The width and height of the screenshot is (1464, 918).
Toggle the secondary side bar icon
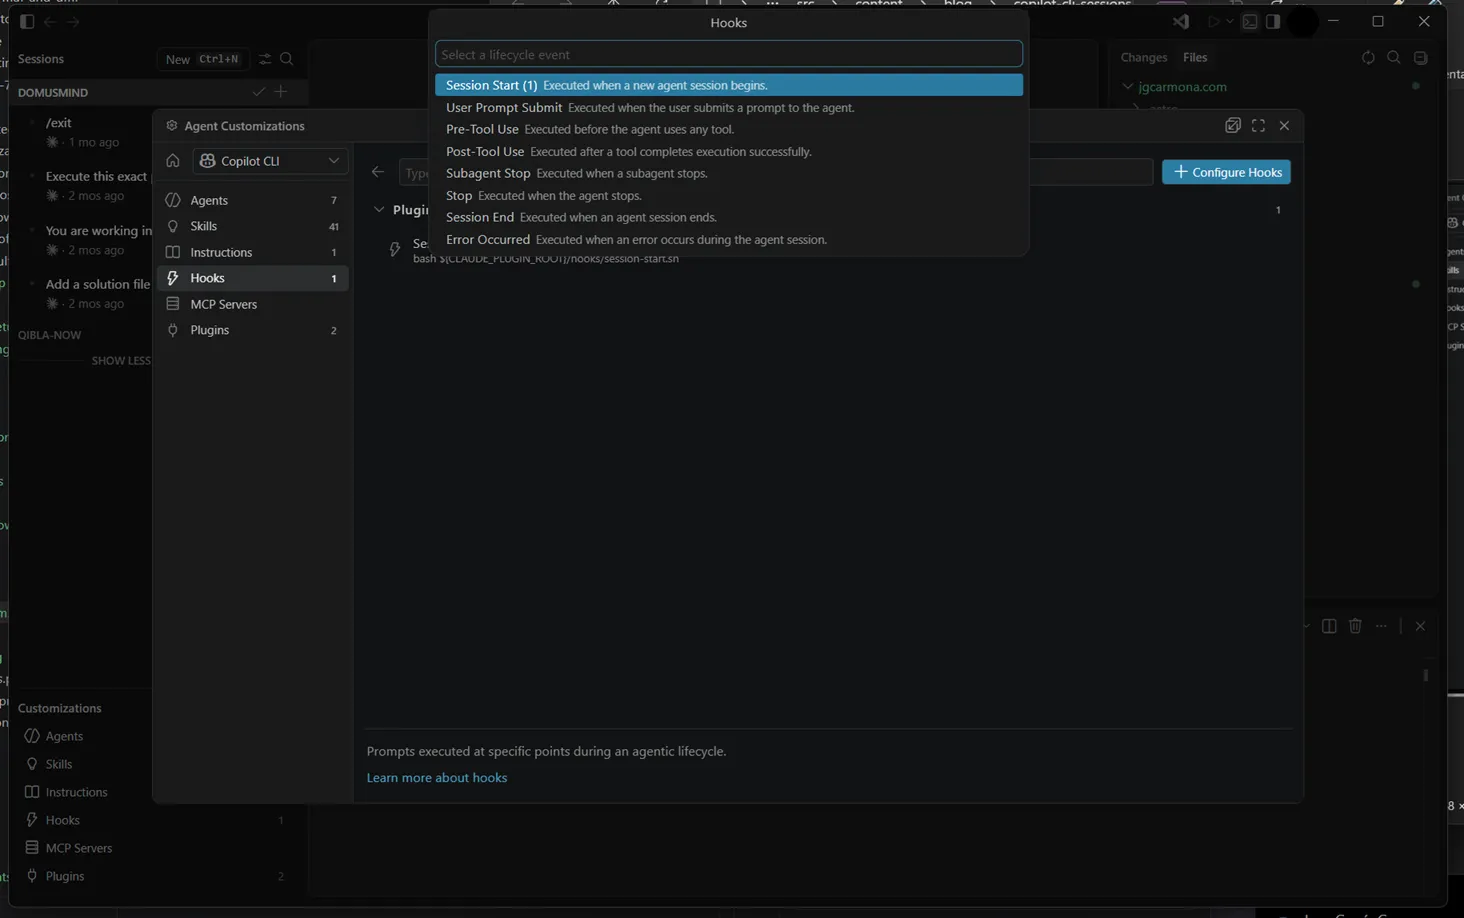(x=1273, y=21)
